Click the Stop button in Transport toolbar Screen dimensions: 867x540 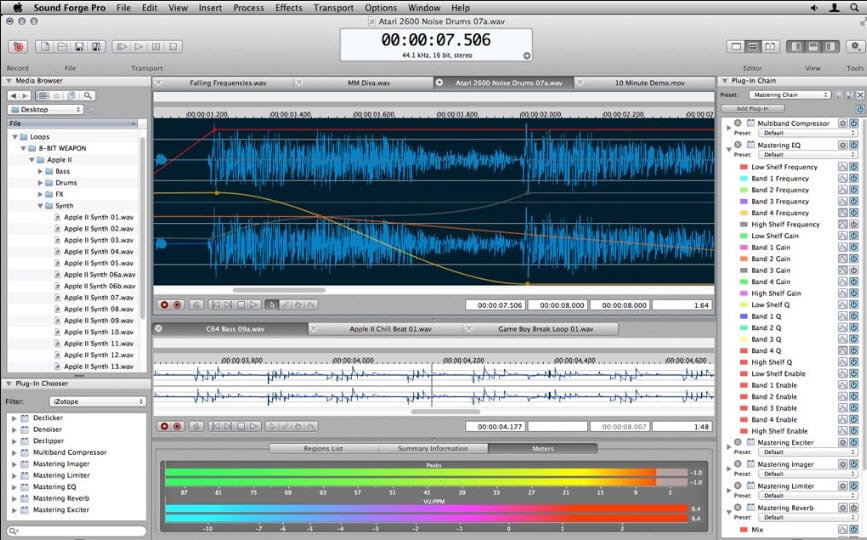tap(171, 46)
